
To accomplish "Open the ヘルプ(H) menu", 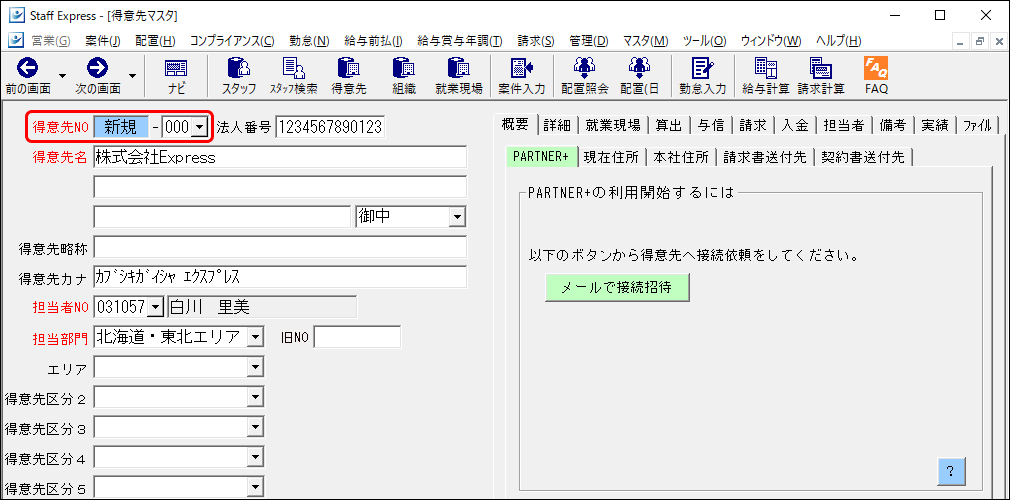I will pyautogui.click(x=839, y=41).
